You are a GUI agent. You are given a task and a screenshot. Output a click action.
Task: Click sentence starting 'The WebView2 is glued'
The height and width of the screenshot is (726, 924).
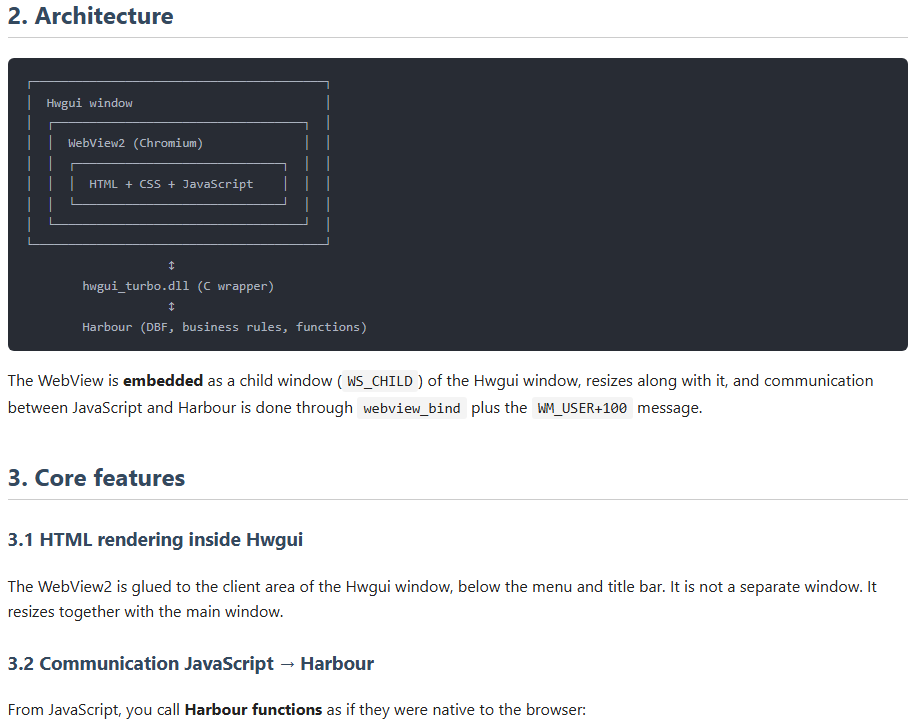336,587
